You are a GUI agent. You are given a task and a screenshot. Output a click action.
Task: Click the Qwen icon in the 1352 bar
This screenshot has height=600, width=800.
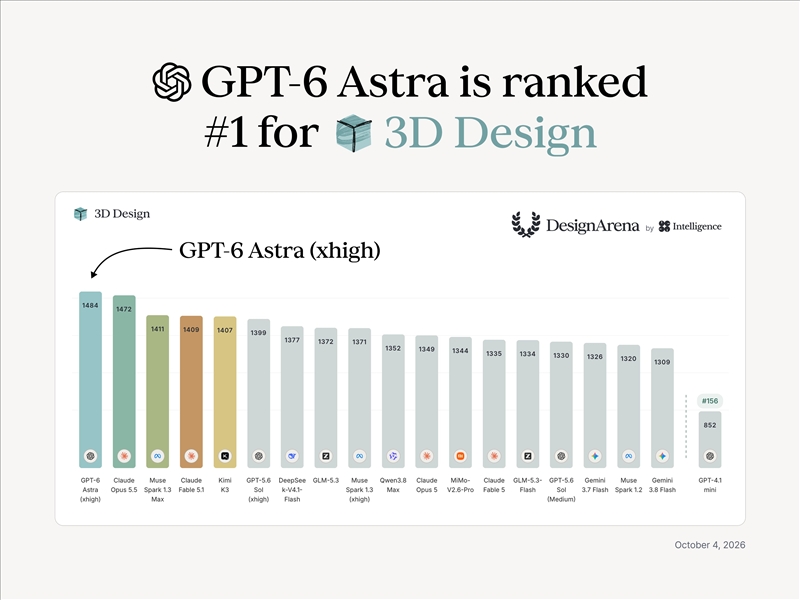pos(393,456)
